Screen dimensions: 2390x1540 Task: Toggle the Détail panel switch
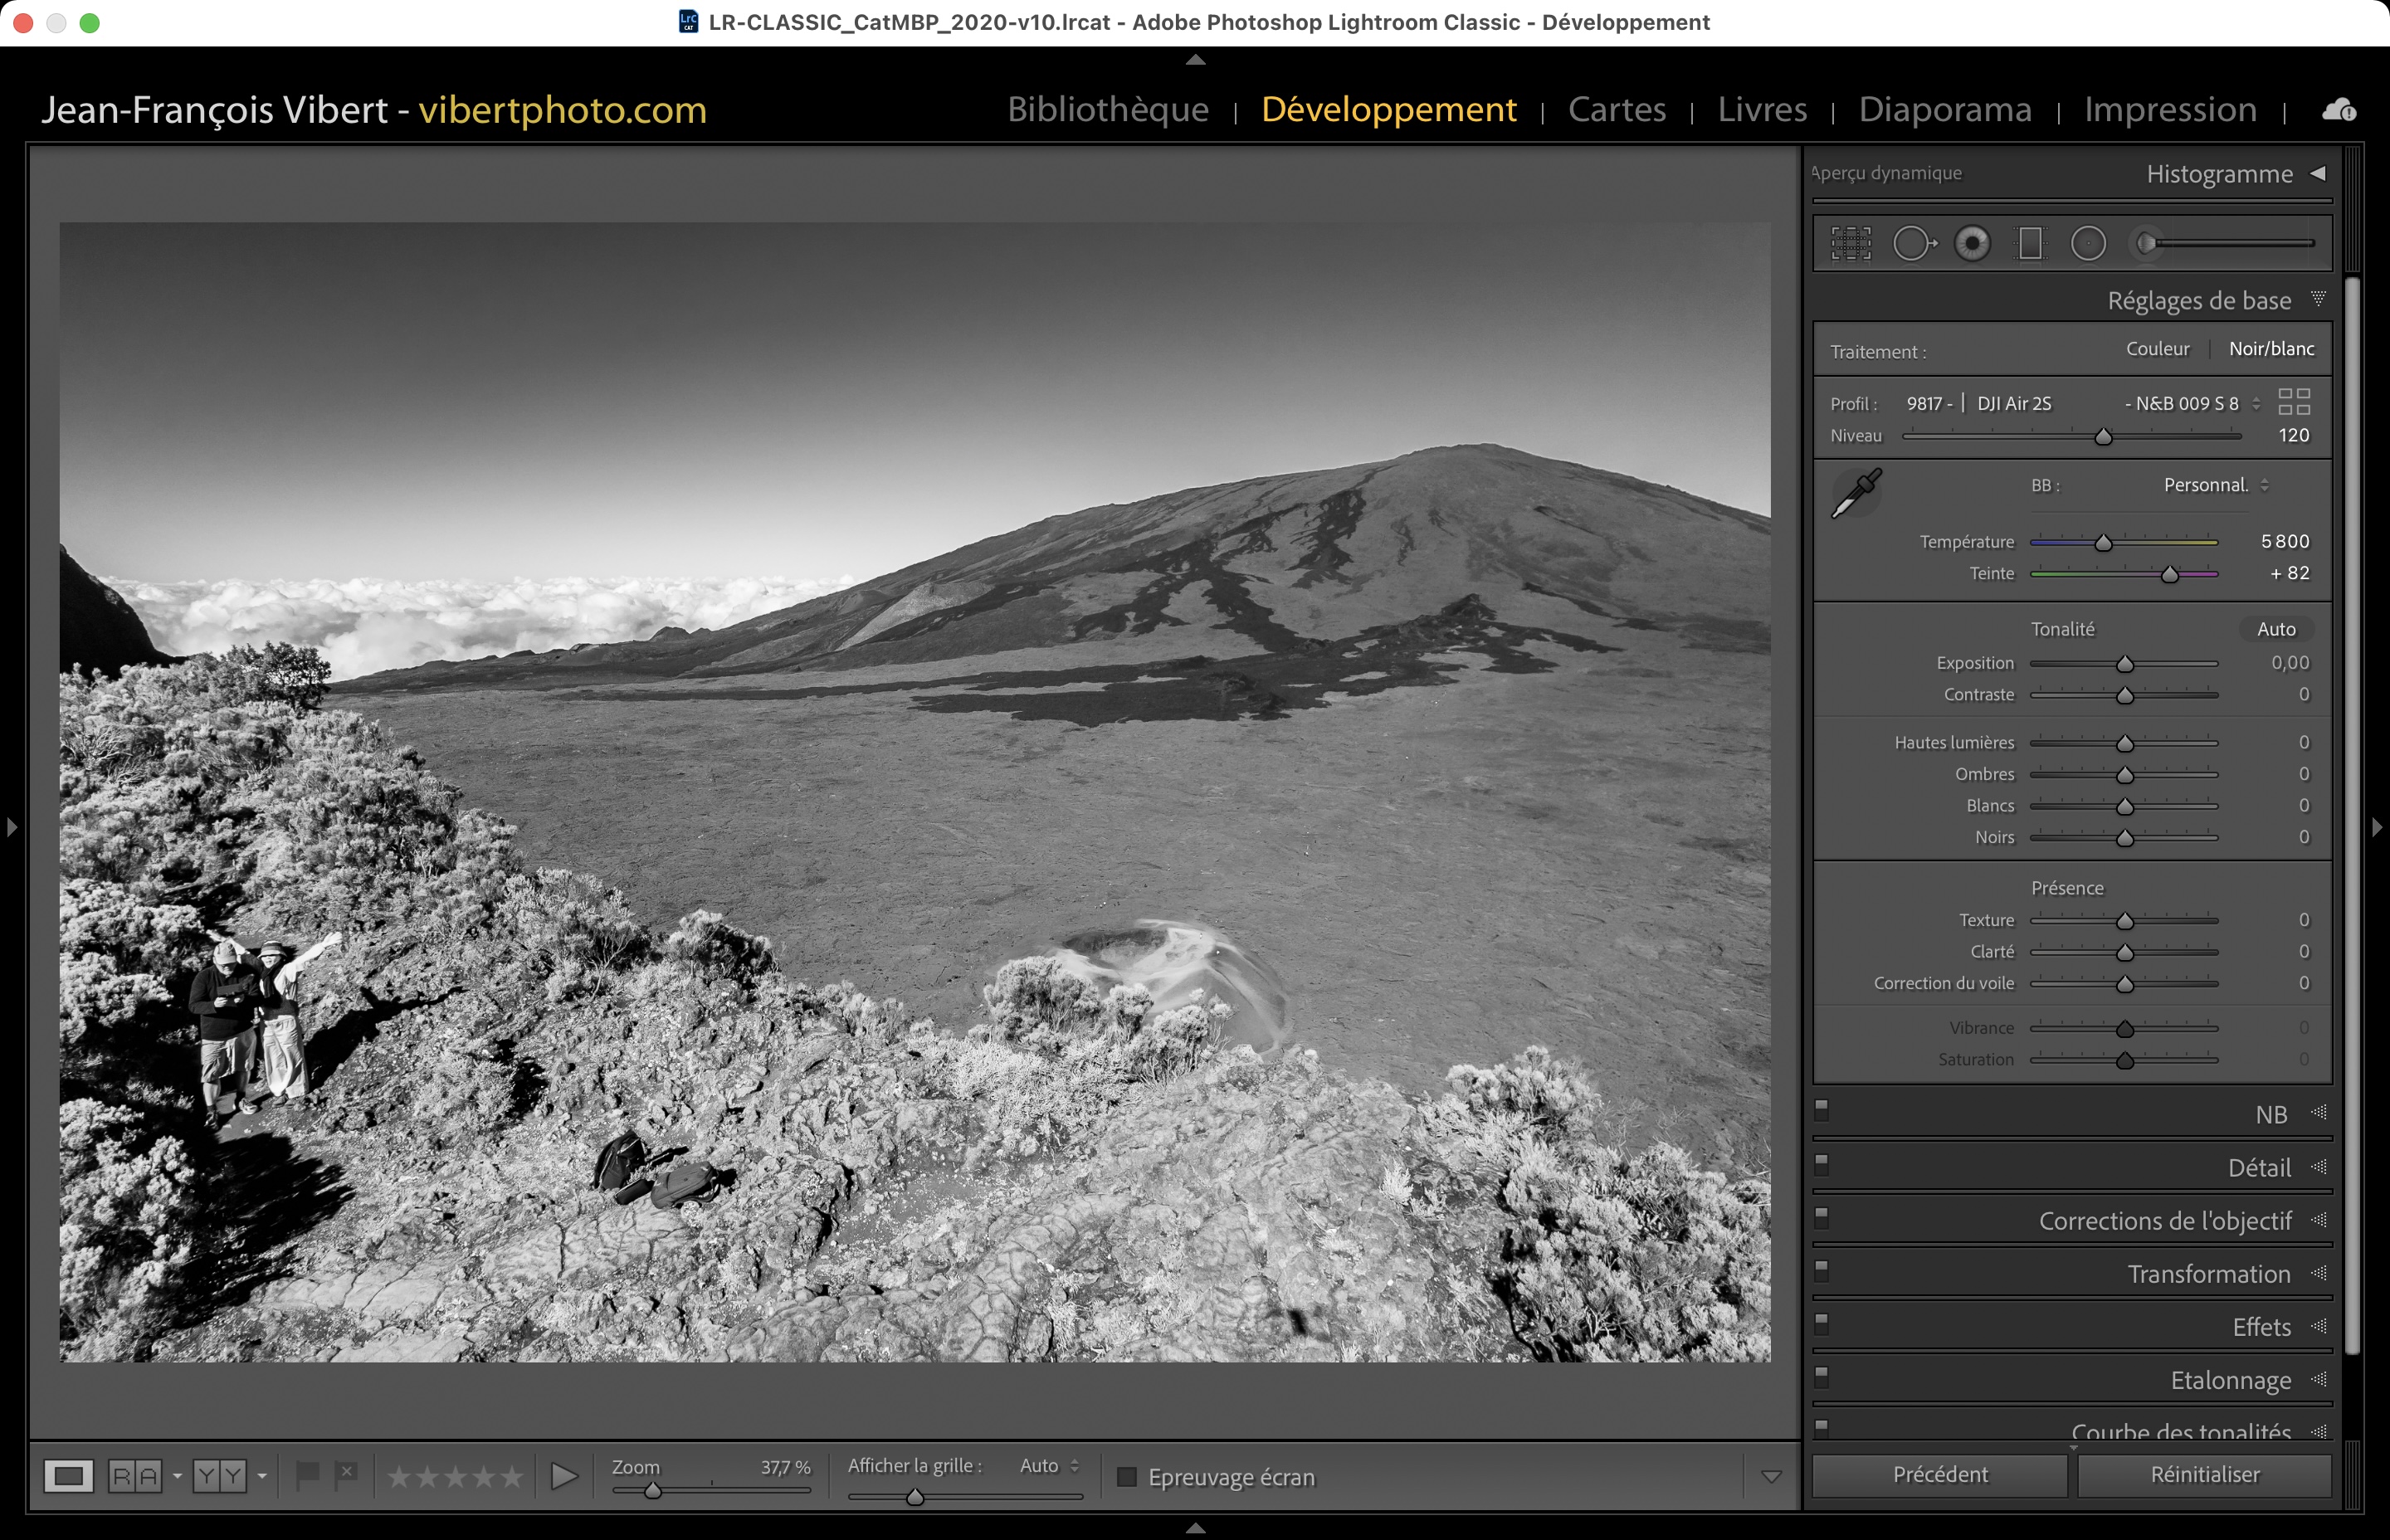(x=1821, y=1164)
